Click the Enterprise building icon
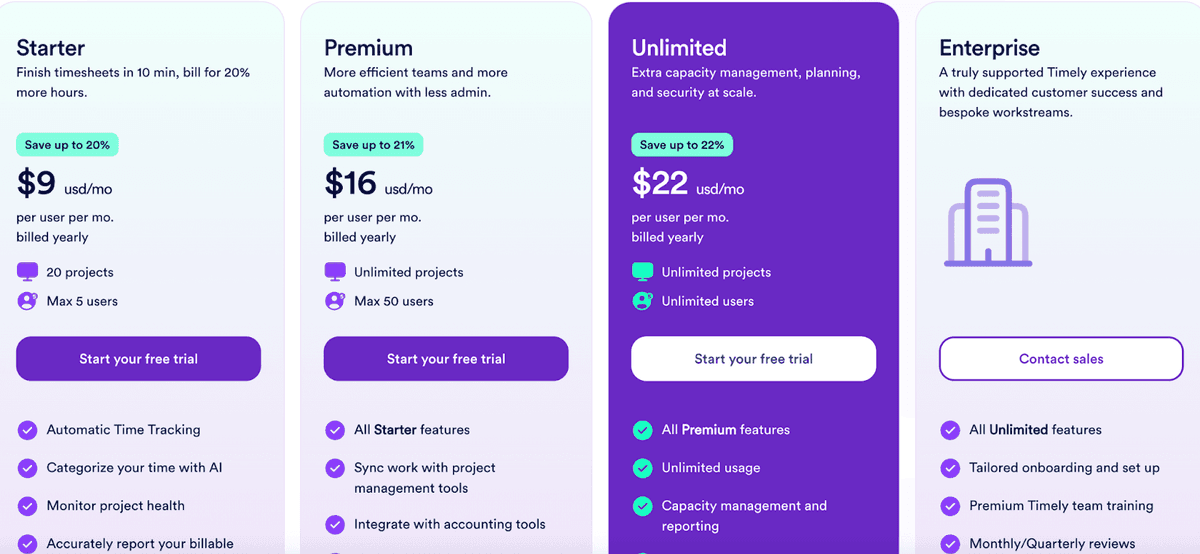1200x554 pixels. (x=986, y=222)
